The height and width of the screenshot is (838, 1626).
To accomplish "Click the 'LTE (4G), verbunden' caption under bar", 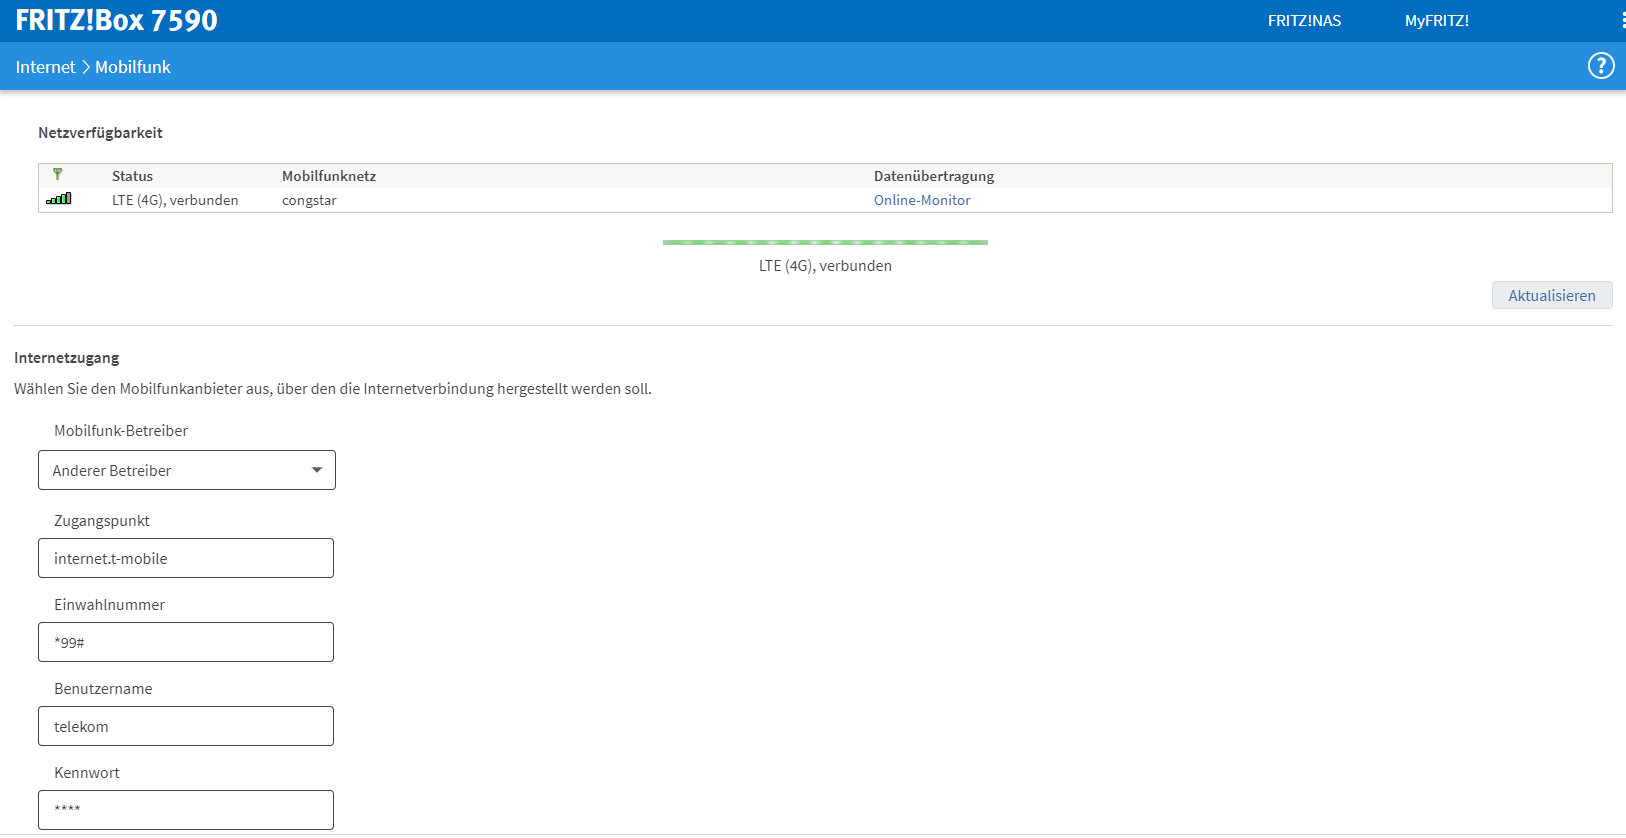I will pyautogui.click(x=825, y=266).
